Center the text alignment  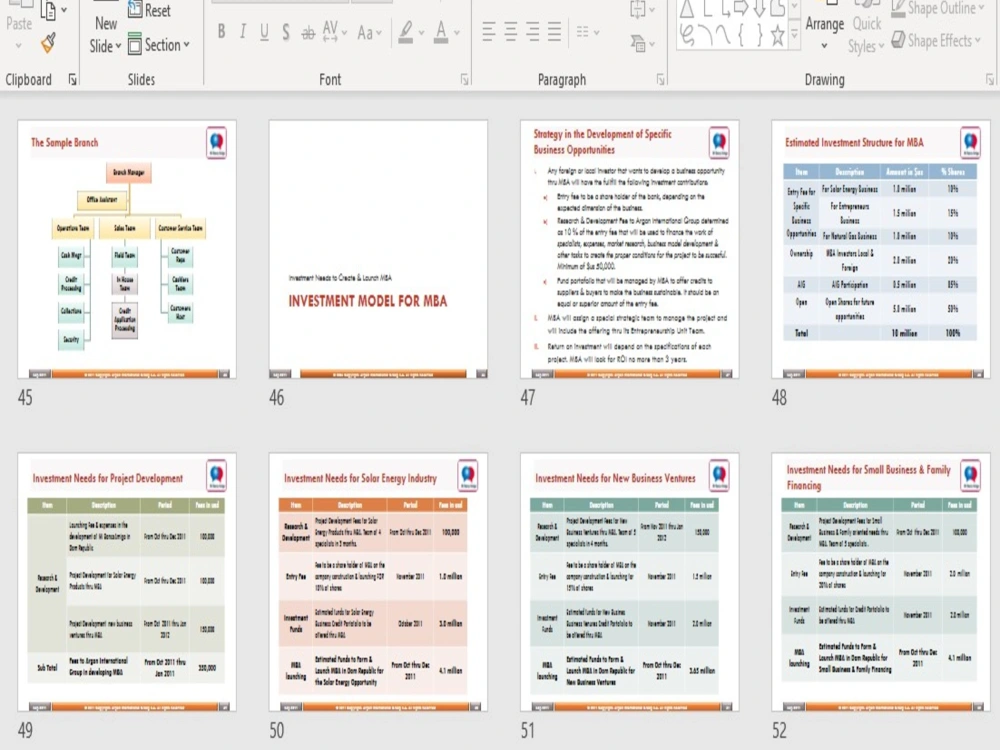510,31
